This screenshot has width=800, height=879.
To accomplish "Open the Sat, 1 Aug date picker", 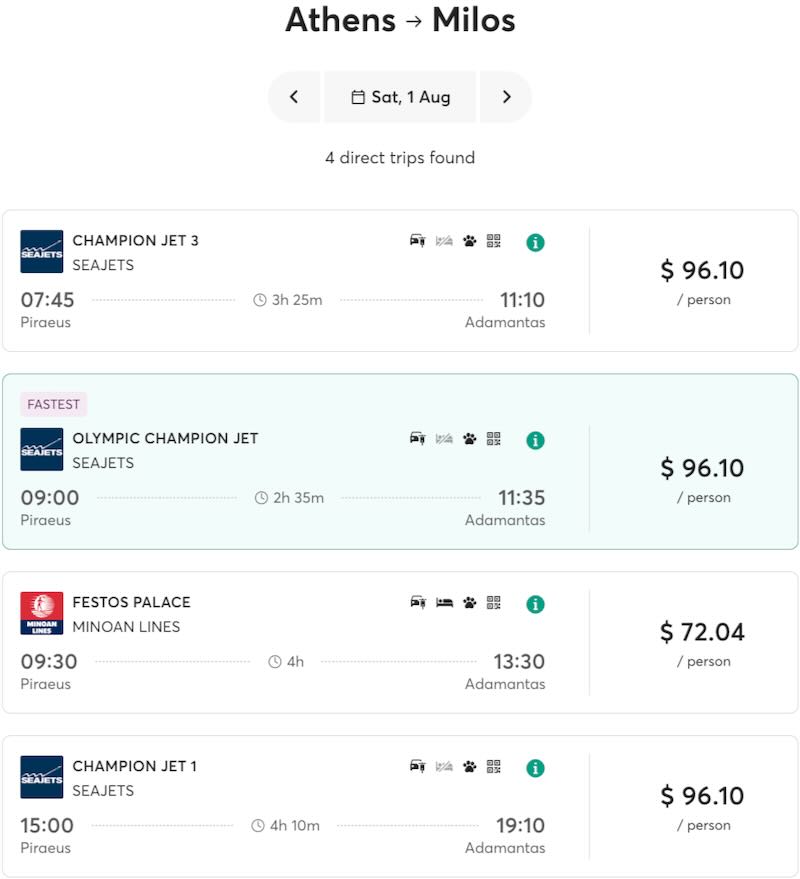I will [x=400, y=97].
